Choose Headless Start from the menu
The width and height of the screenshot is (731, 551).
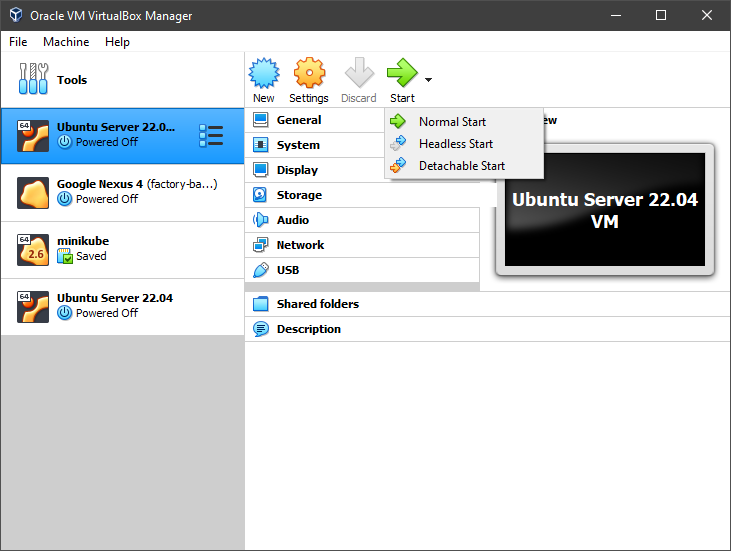(x=464, y=144)
